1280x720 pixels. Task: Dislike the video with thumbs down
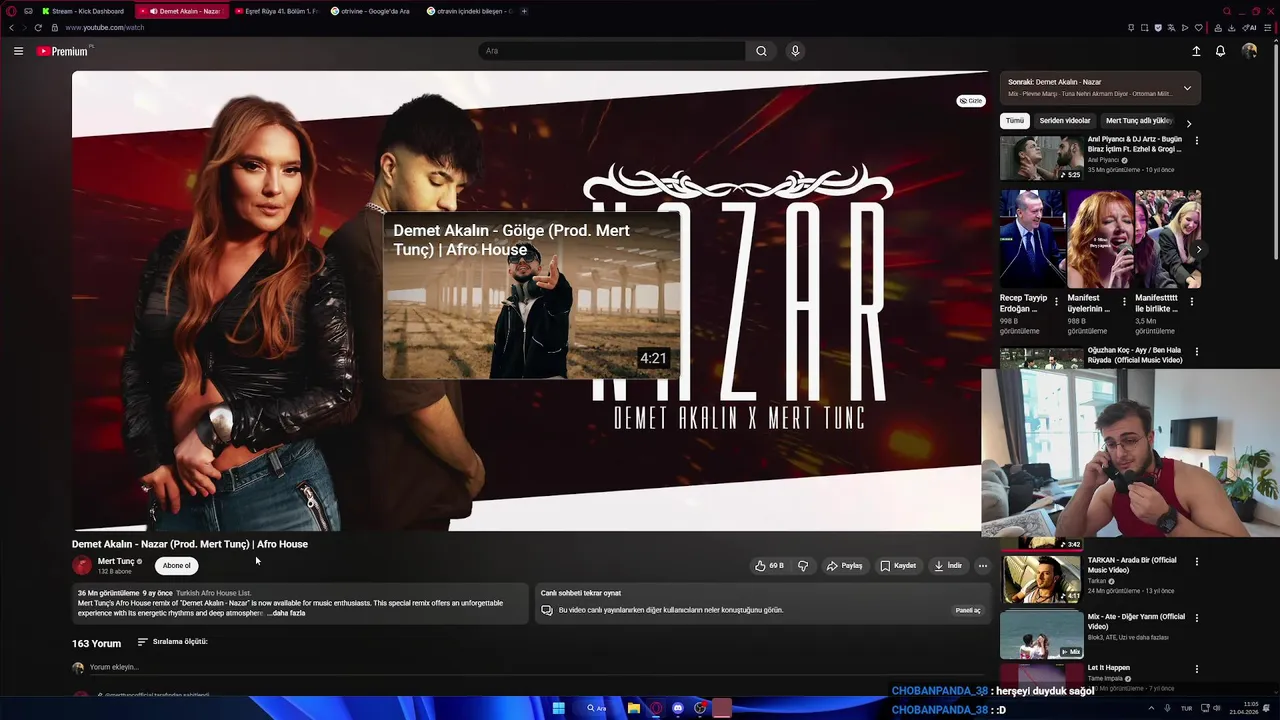803,566
